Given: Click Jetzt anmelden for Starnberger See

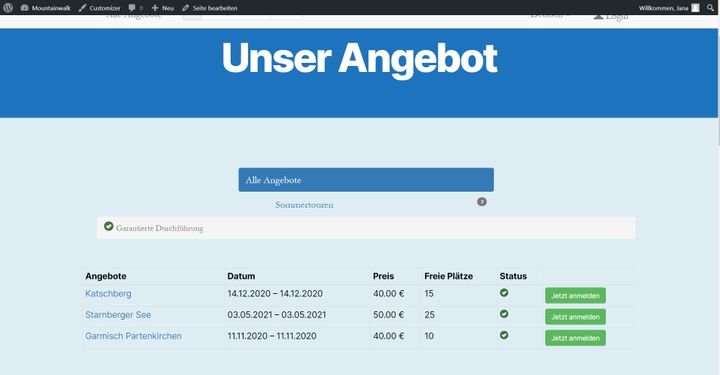Looking at the screenshot, I should [x=575, y=317].
